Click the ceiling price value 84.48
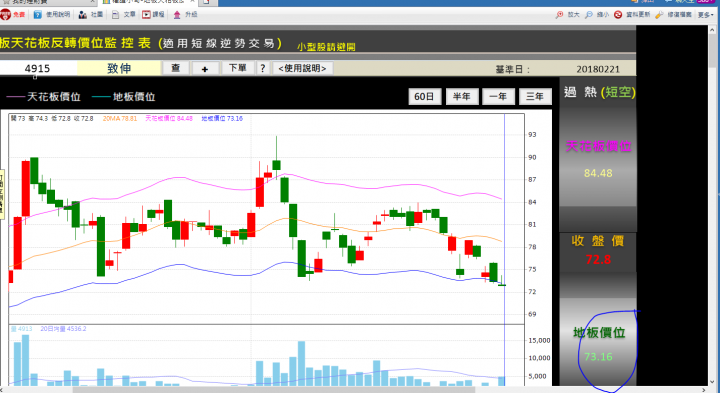 pyautogui.click(x=598, y=173)
